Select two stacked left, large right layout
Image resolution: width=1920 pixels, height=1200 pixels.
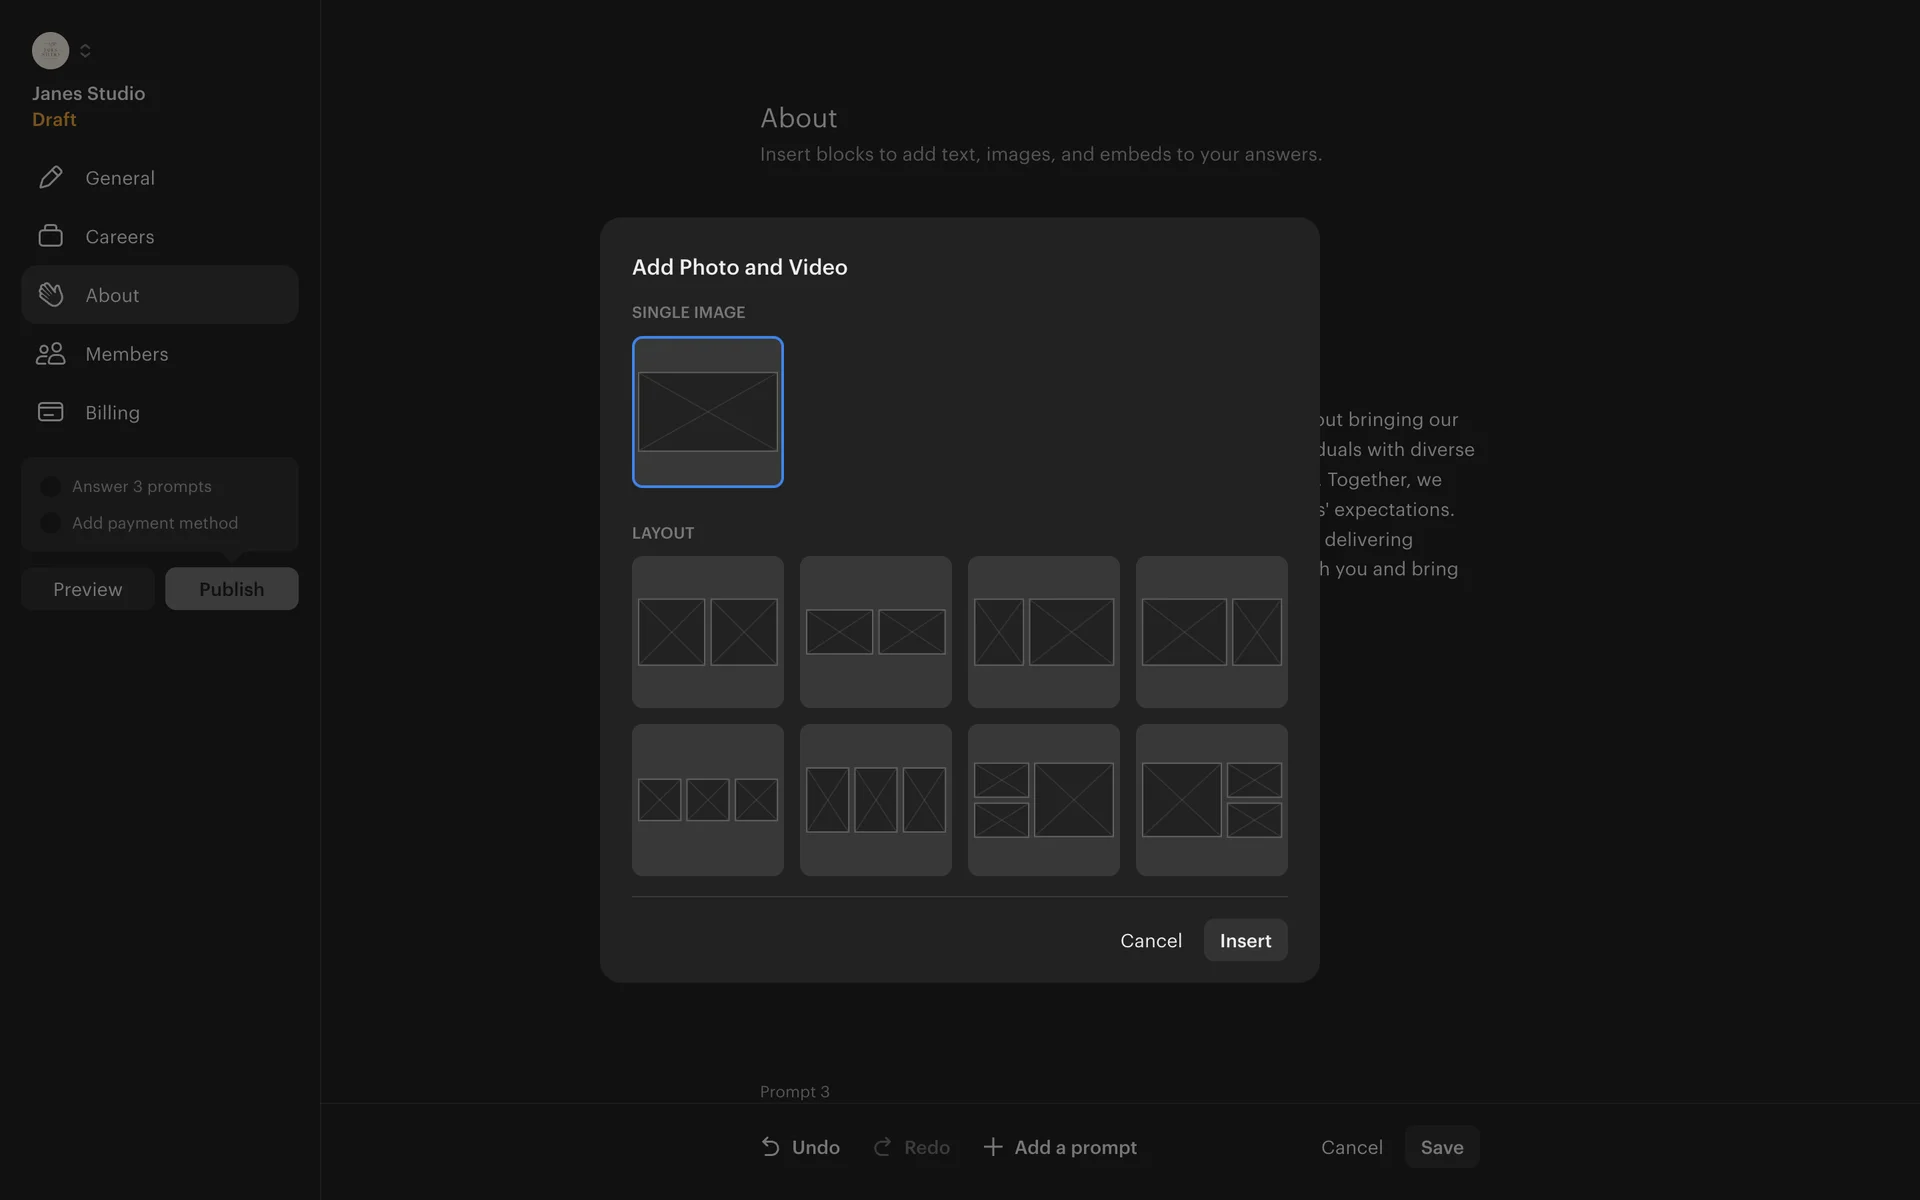[x=1043, y=800]
